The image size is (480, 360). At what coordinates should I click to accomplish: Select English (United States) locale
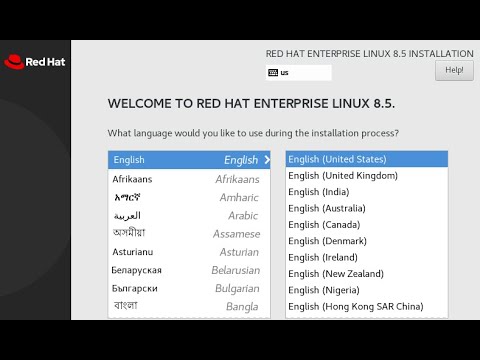coord(367,159)
